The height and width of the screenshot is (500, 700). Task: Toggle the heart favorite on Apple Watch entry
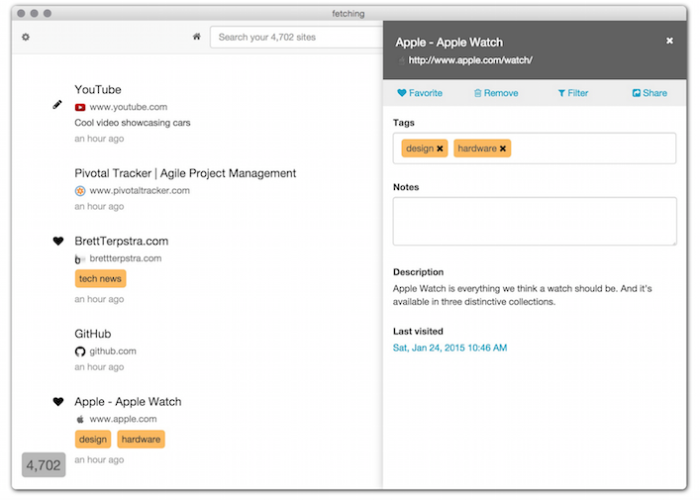[58, 402]
